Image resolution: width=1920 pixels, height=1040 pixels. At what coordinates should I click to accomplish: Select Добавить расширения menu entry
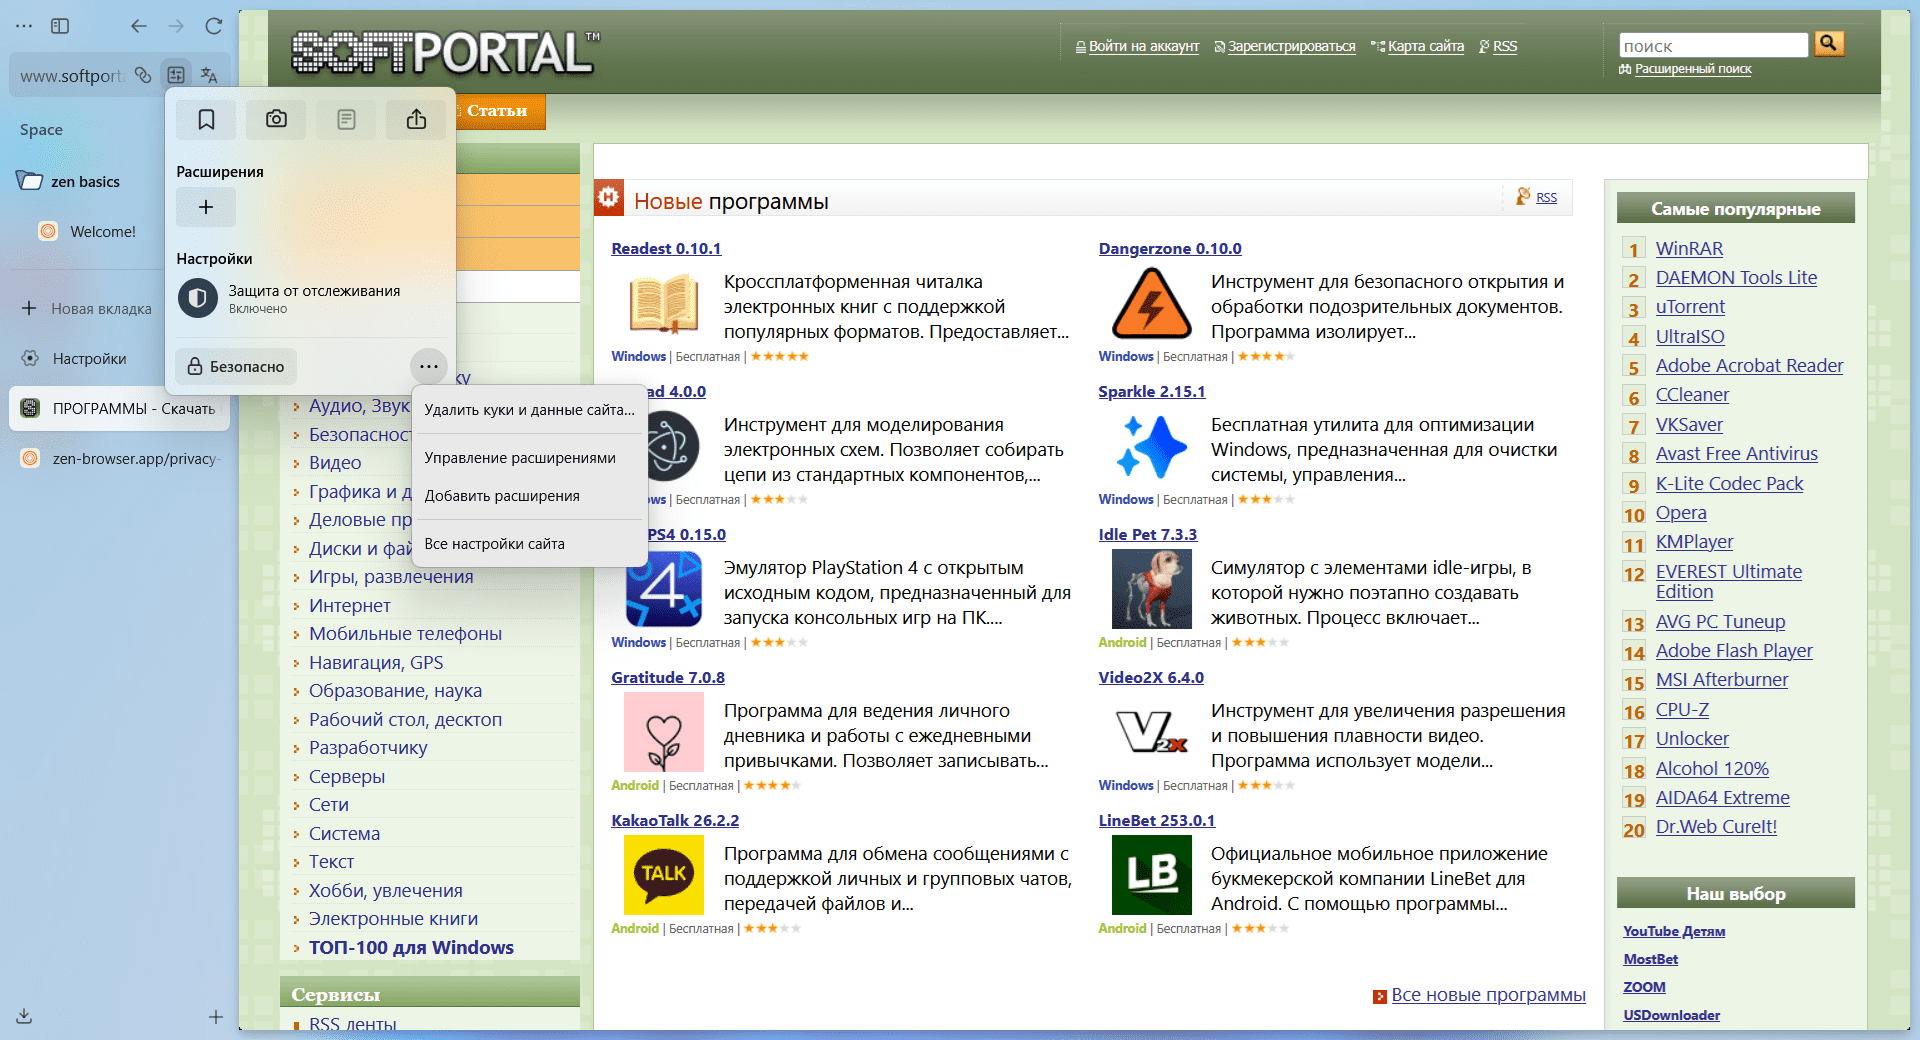tap(529, 496)
